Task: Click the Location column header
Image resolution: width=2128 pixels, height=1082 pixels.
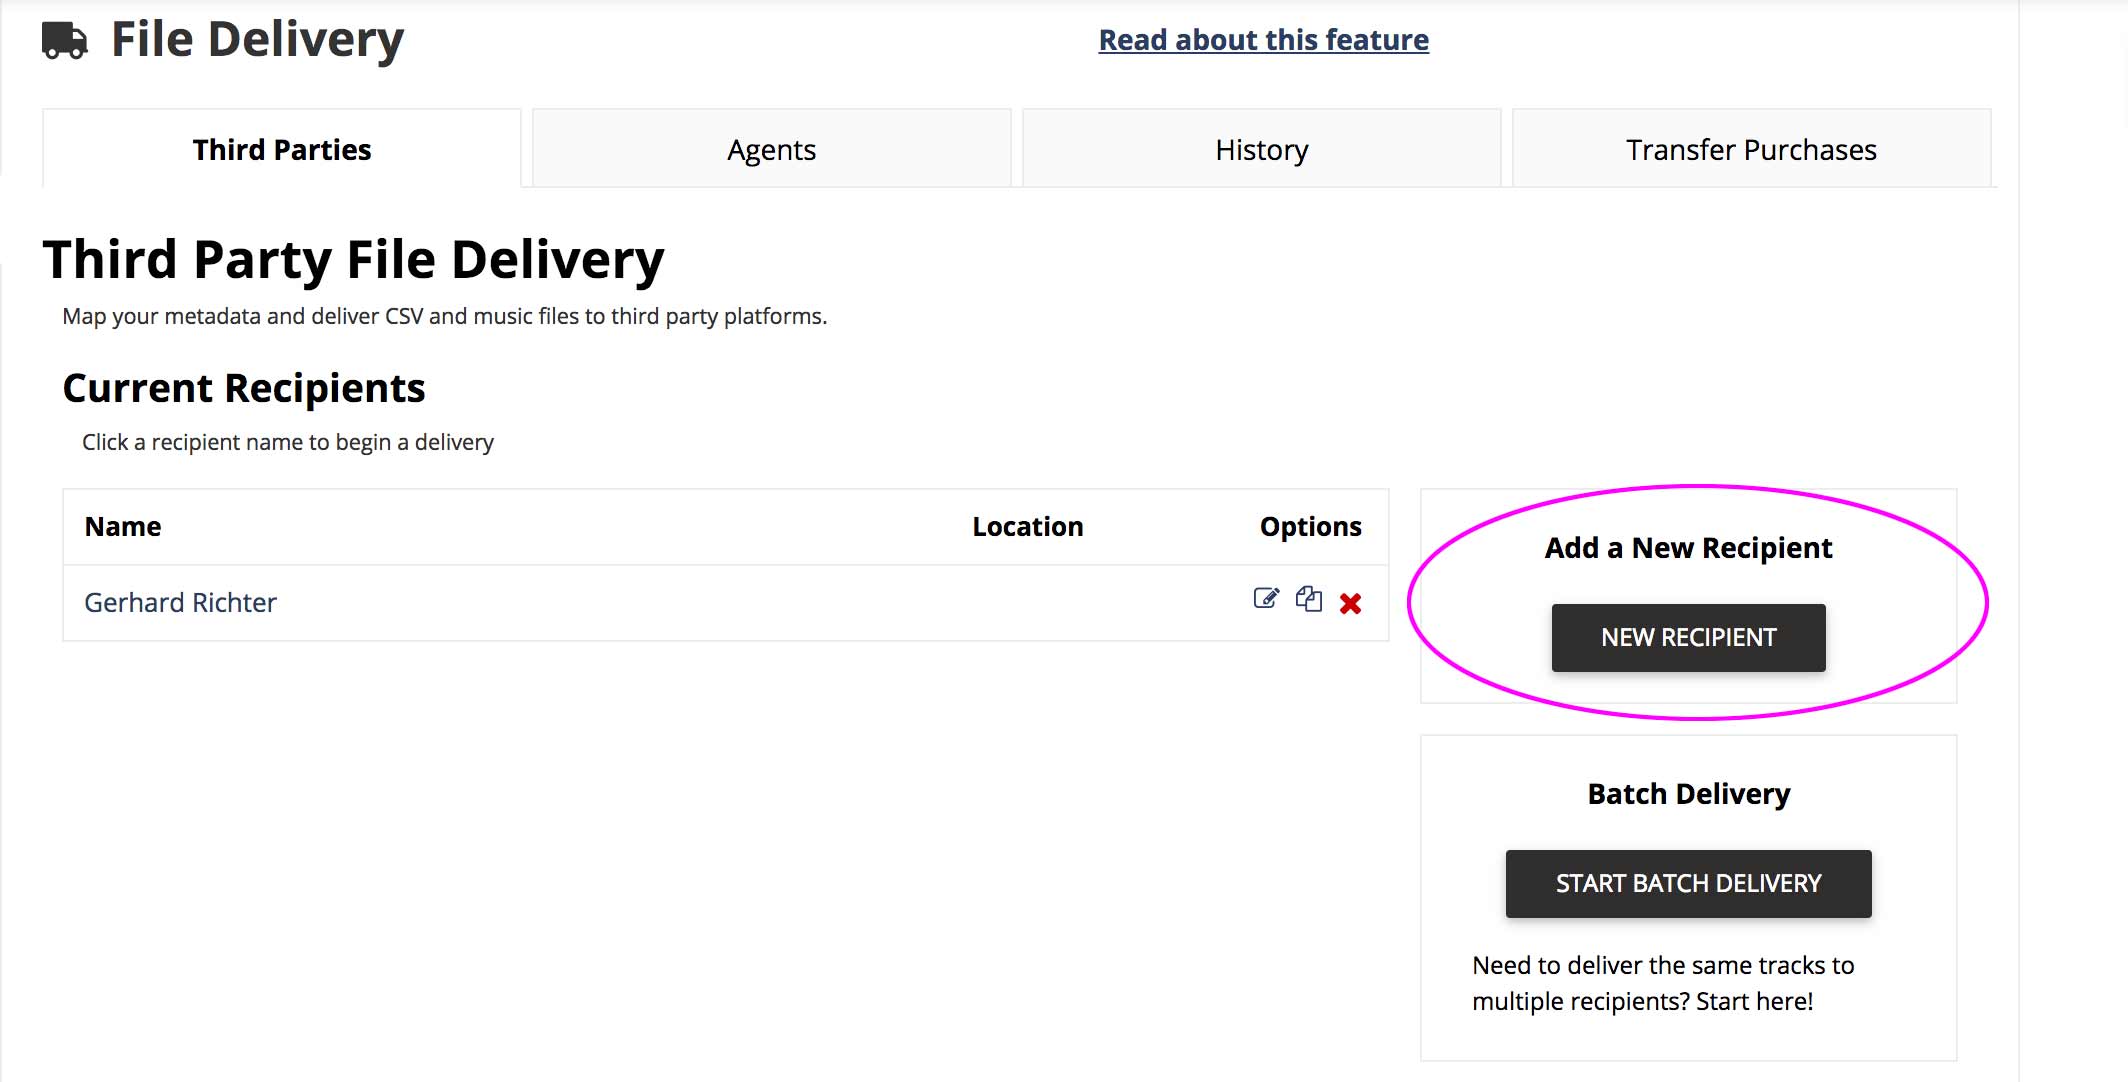Action: [1027, 527]
